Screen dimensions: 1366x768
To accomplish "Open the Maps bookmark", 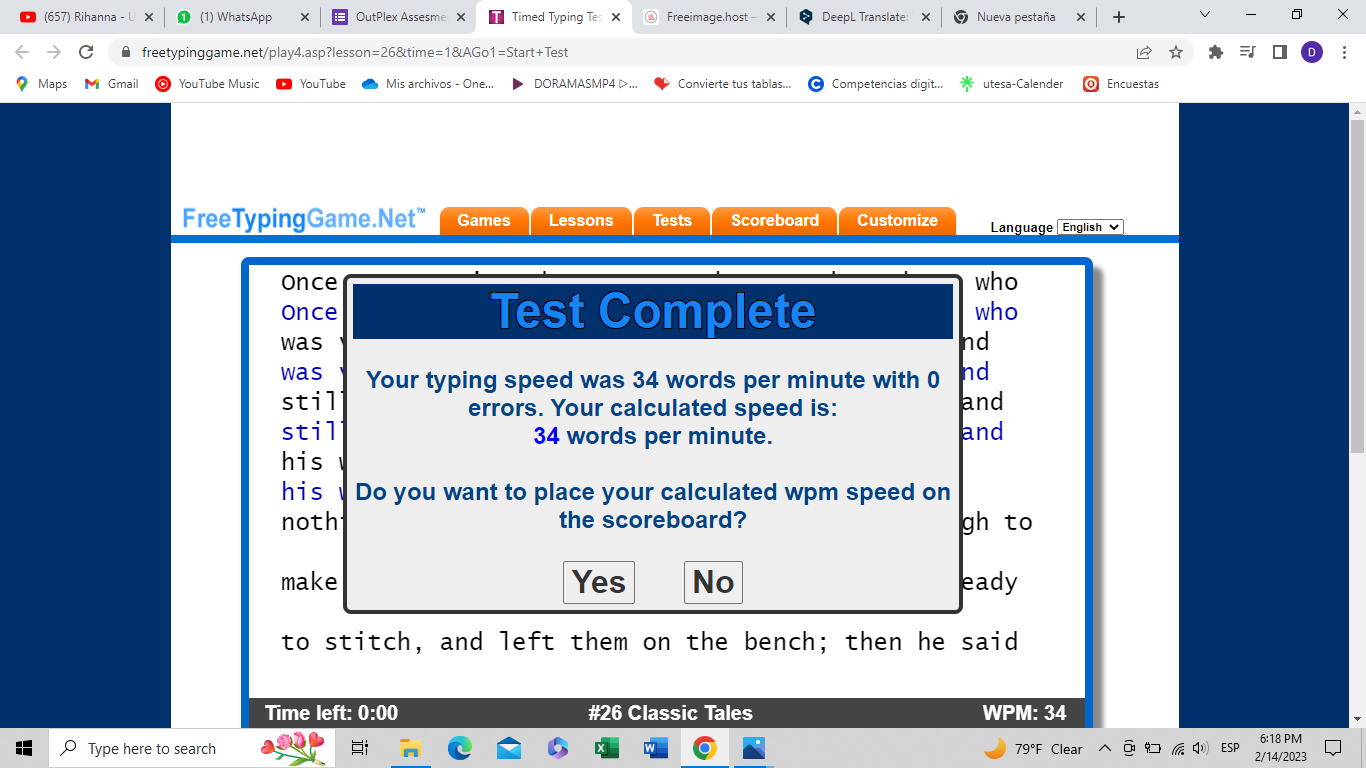I will click(x=42, y=84).
